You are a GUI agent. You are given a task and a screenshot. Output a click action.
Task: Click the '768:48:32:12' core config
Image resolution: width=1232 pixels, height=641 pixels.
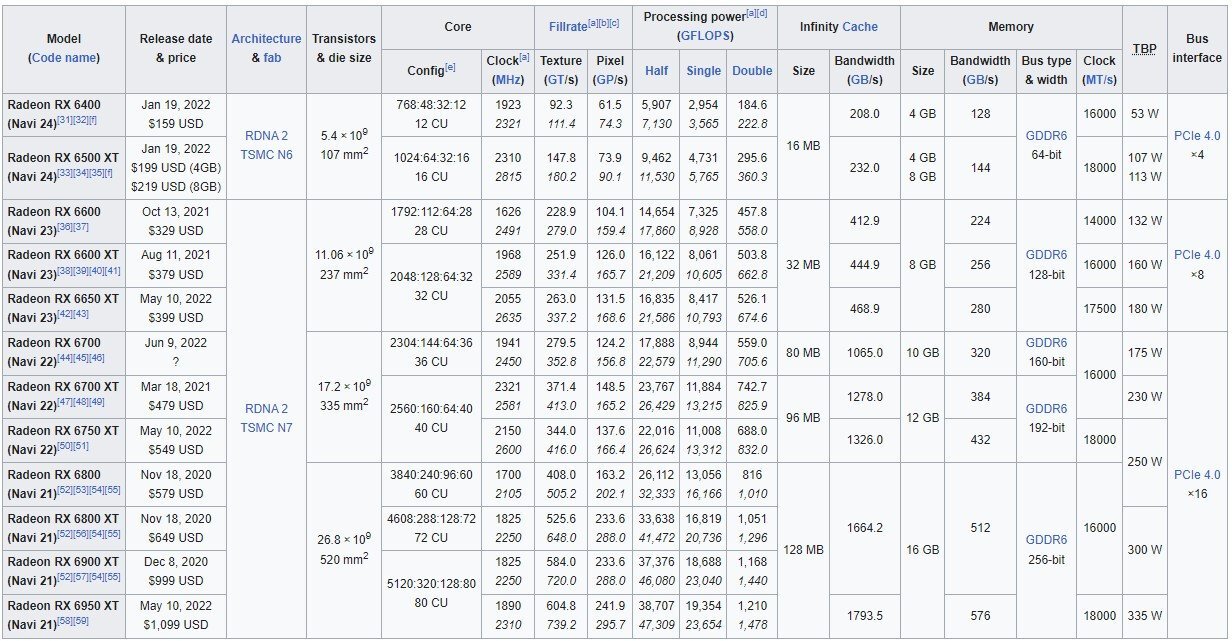(432, 104)
